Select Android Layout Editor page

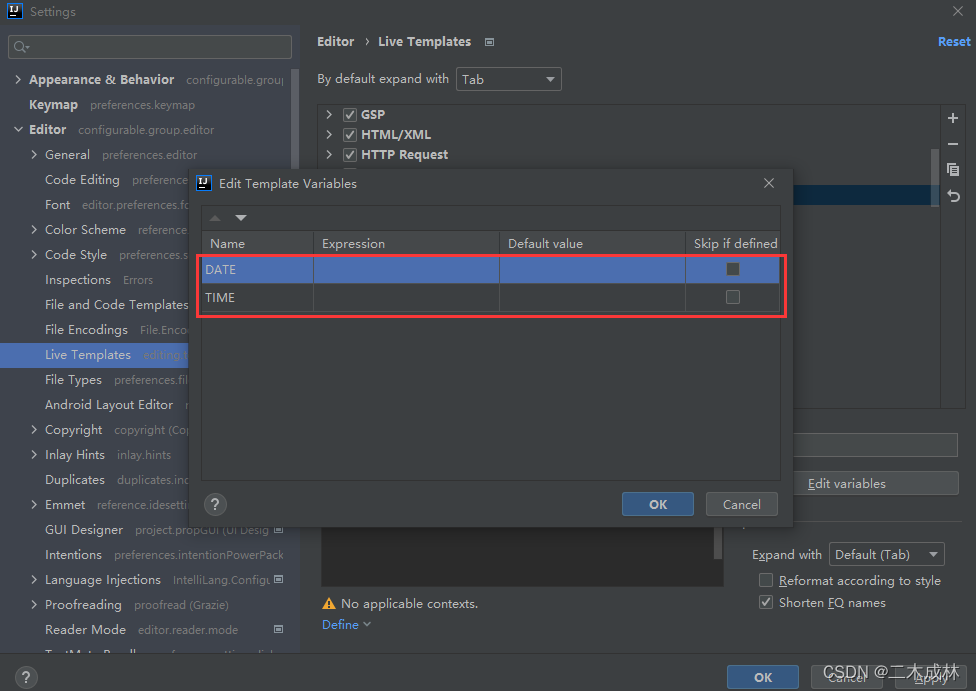click(x=109, y=405)
